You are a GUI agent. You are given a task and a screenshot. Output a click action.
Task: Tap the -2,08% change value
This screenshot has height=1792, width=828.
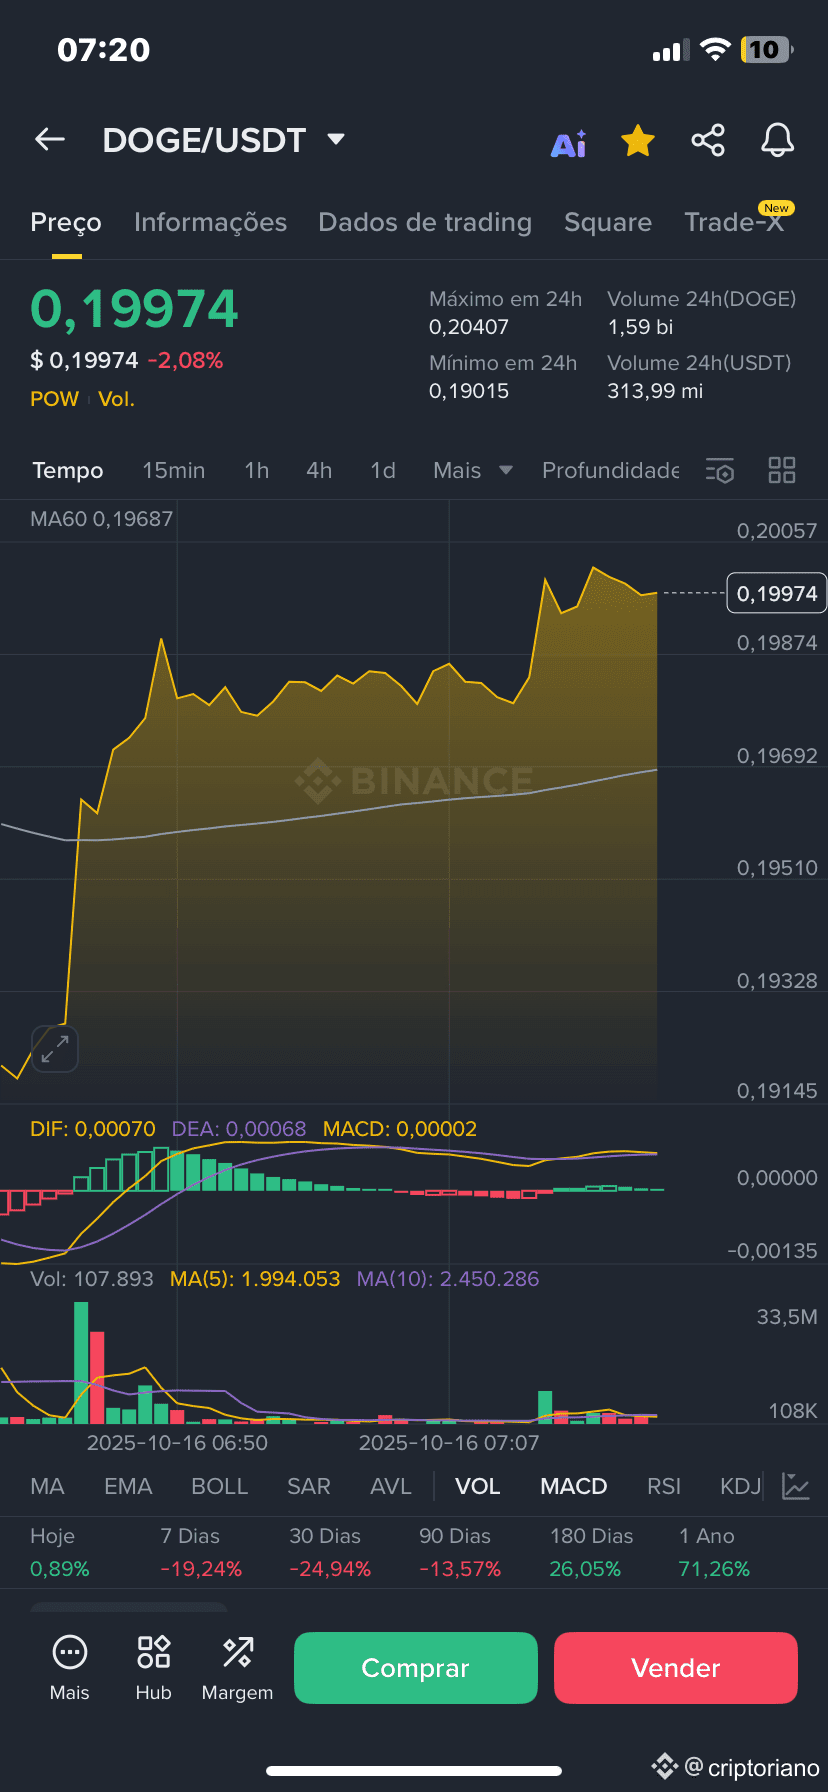point(185,360)
